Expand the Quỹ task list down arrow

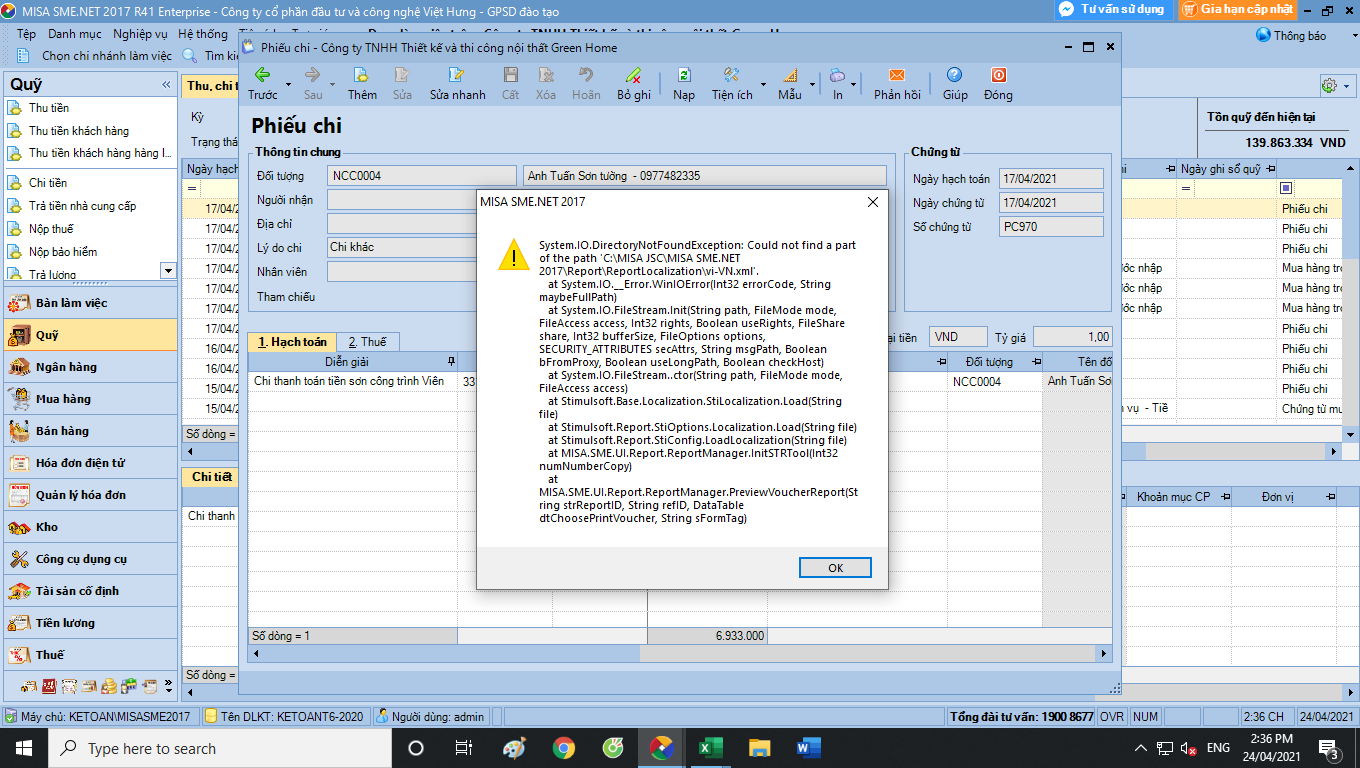click(168, 270)
